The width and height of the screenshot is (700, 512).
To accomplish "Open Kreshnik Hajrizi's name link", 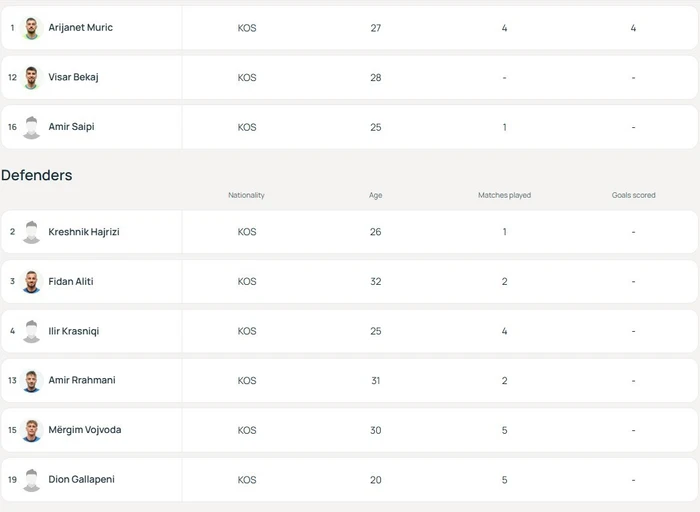I will [x=84, y=232].
